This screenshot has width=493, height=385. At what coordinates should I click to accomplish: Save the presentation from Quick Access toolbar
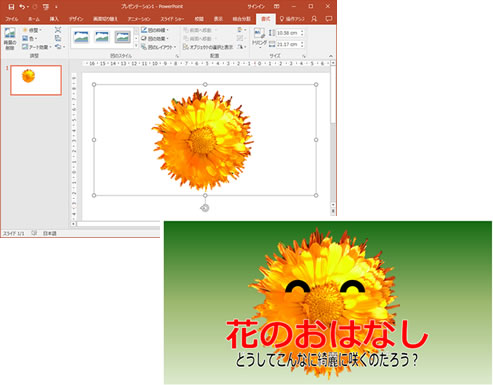(x=11, y=7)
